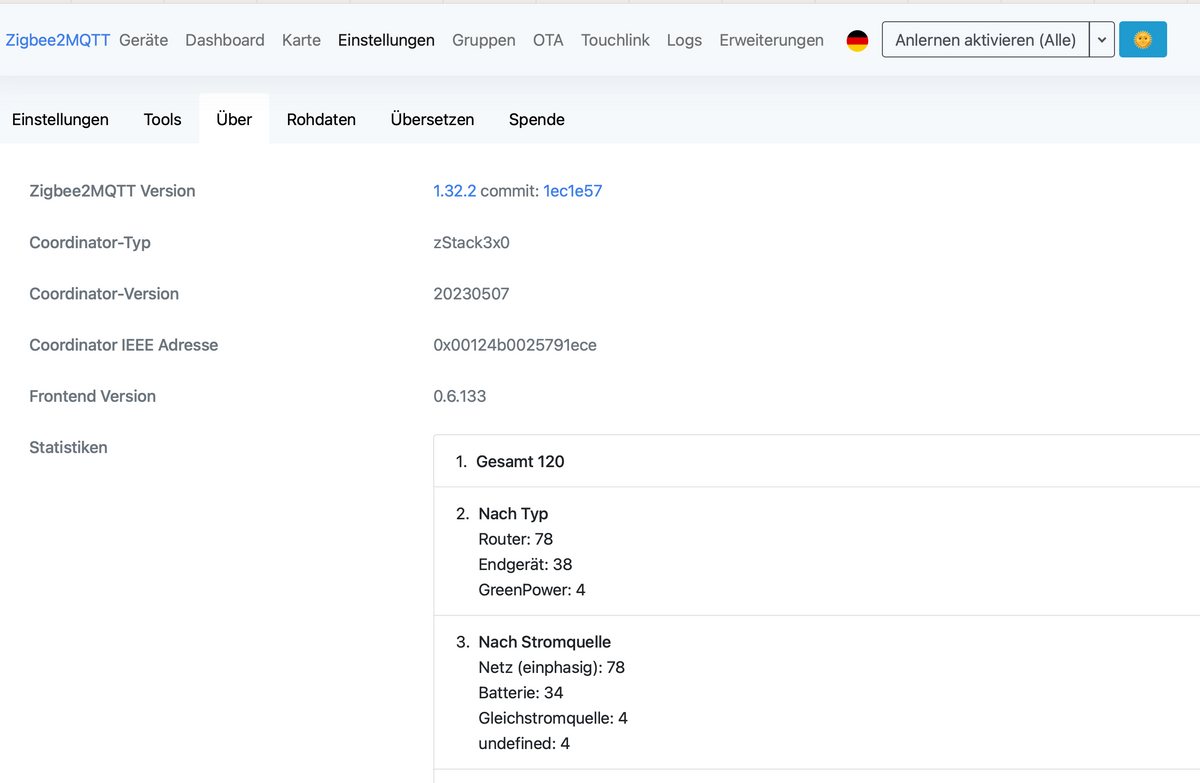The image size is (1200, 783).
Task: Click the Netz (einphasig): 78 entry
Action: [x=552, y=667]
